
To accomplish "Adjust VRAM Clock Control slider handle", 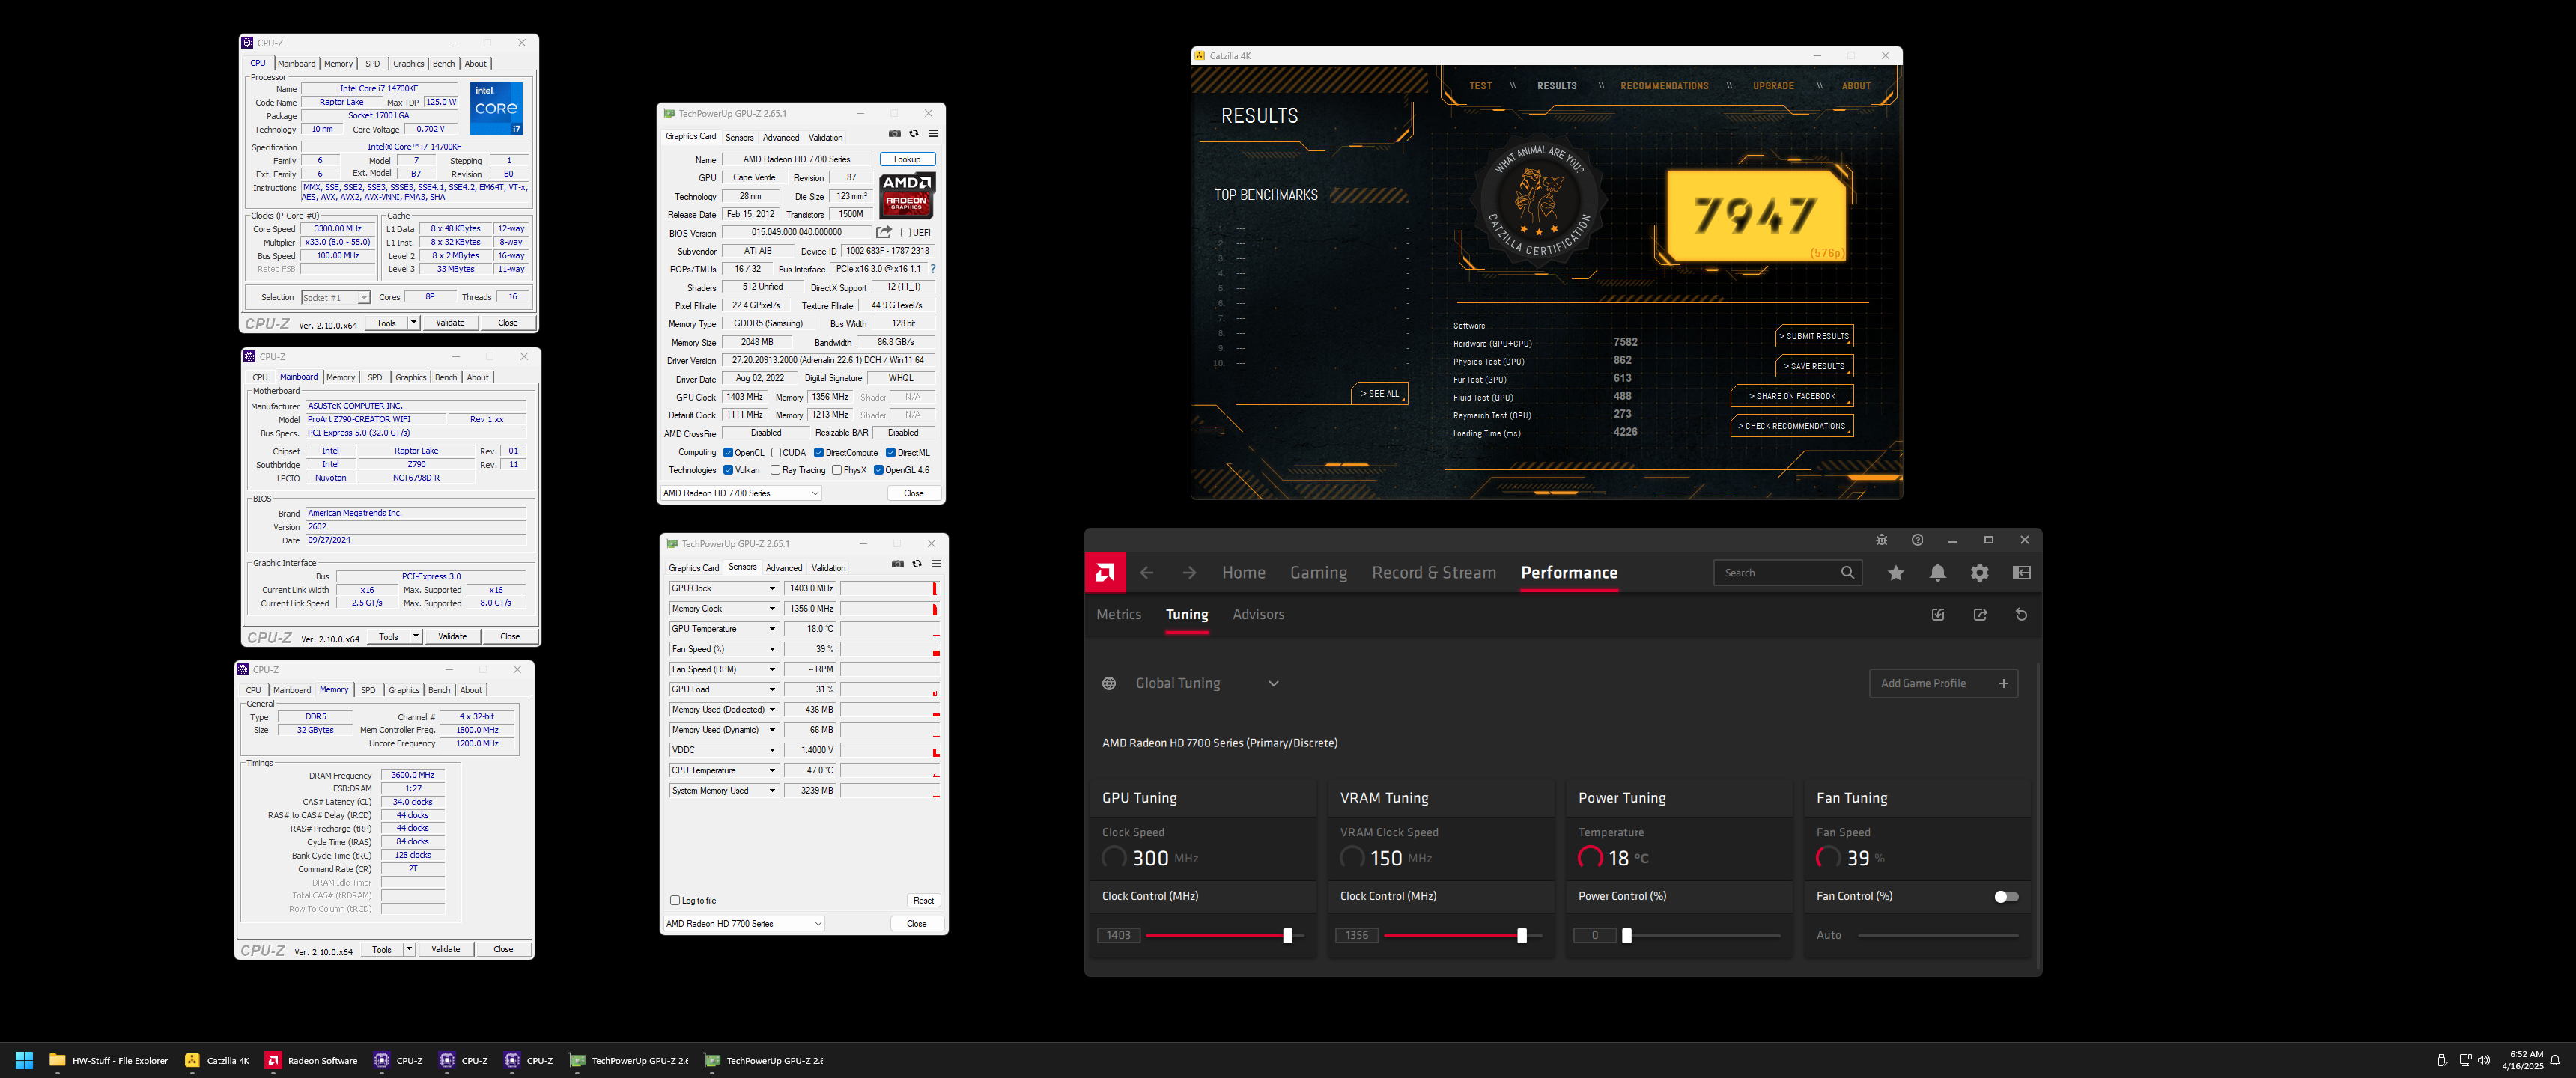I will click(1522, 936).
